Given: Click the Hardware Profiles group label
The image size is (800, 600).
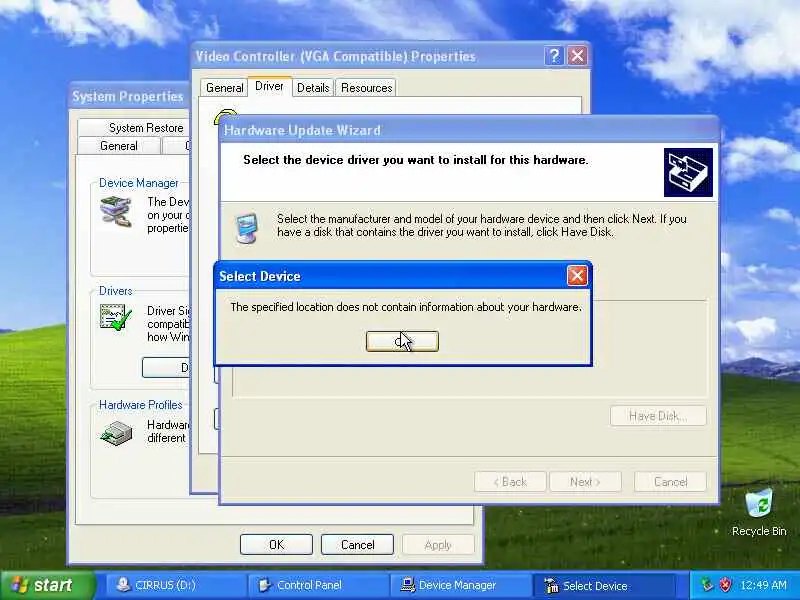Looking at the screenshot, I should (x=140, y=405).
